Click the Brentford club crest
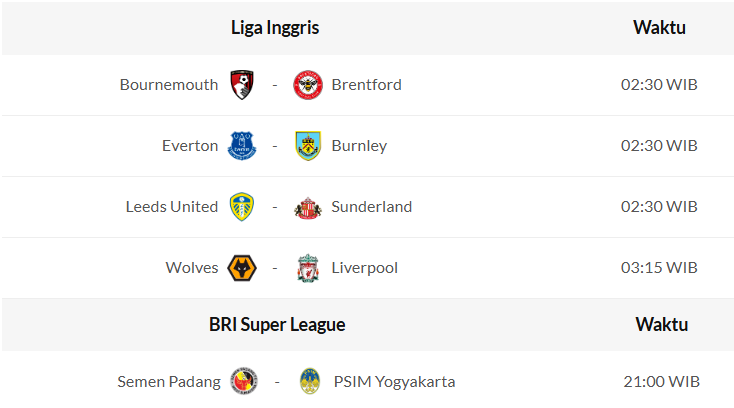Screen dimensions: 734x408 308,85
